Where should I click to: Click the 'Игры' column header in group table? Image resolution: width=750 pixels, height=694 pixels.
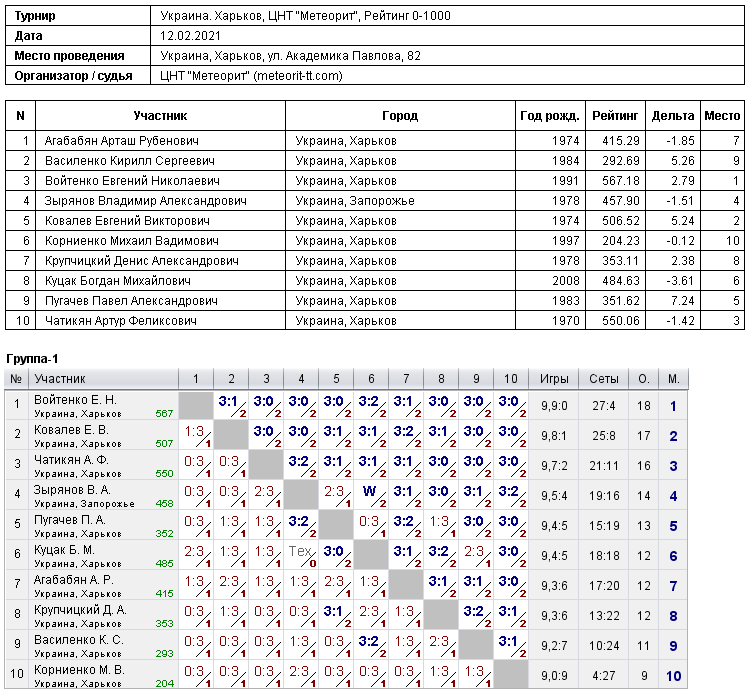[x=554, y=379]
